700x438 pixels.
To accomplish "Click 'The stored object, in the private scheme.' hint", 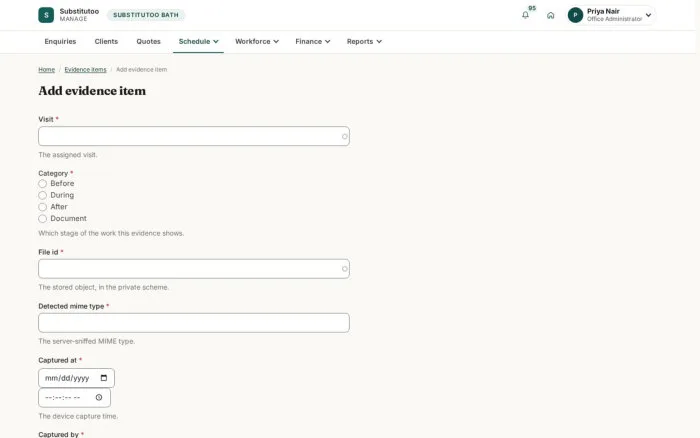I will pyautogui.click(x=104, y=287).
